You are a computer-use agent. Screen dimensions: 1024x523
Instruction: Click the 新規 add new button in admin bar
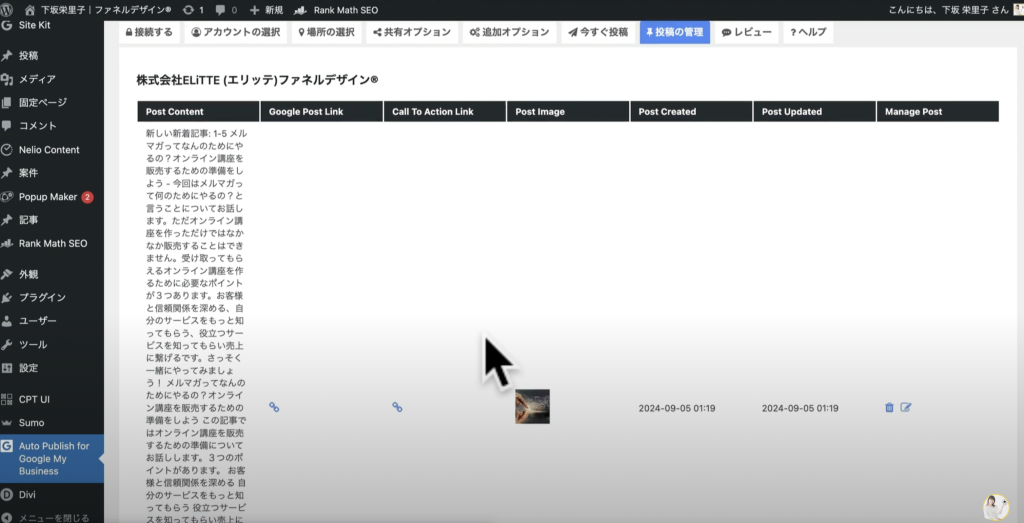click(x=266, y=9)
